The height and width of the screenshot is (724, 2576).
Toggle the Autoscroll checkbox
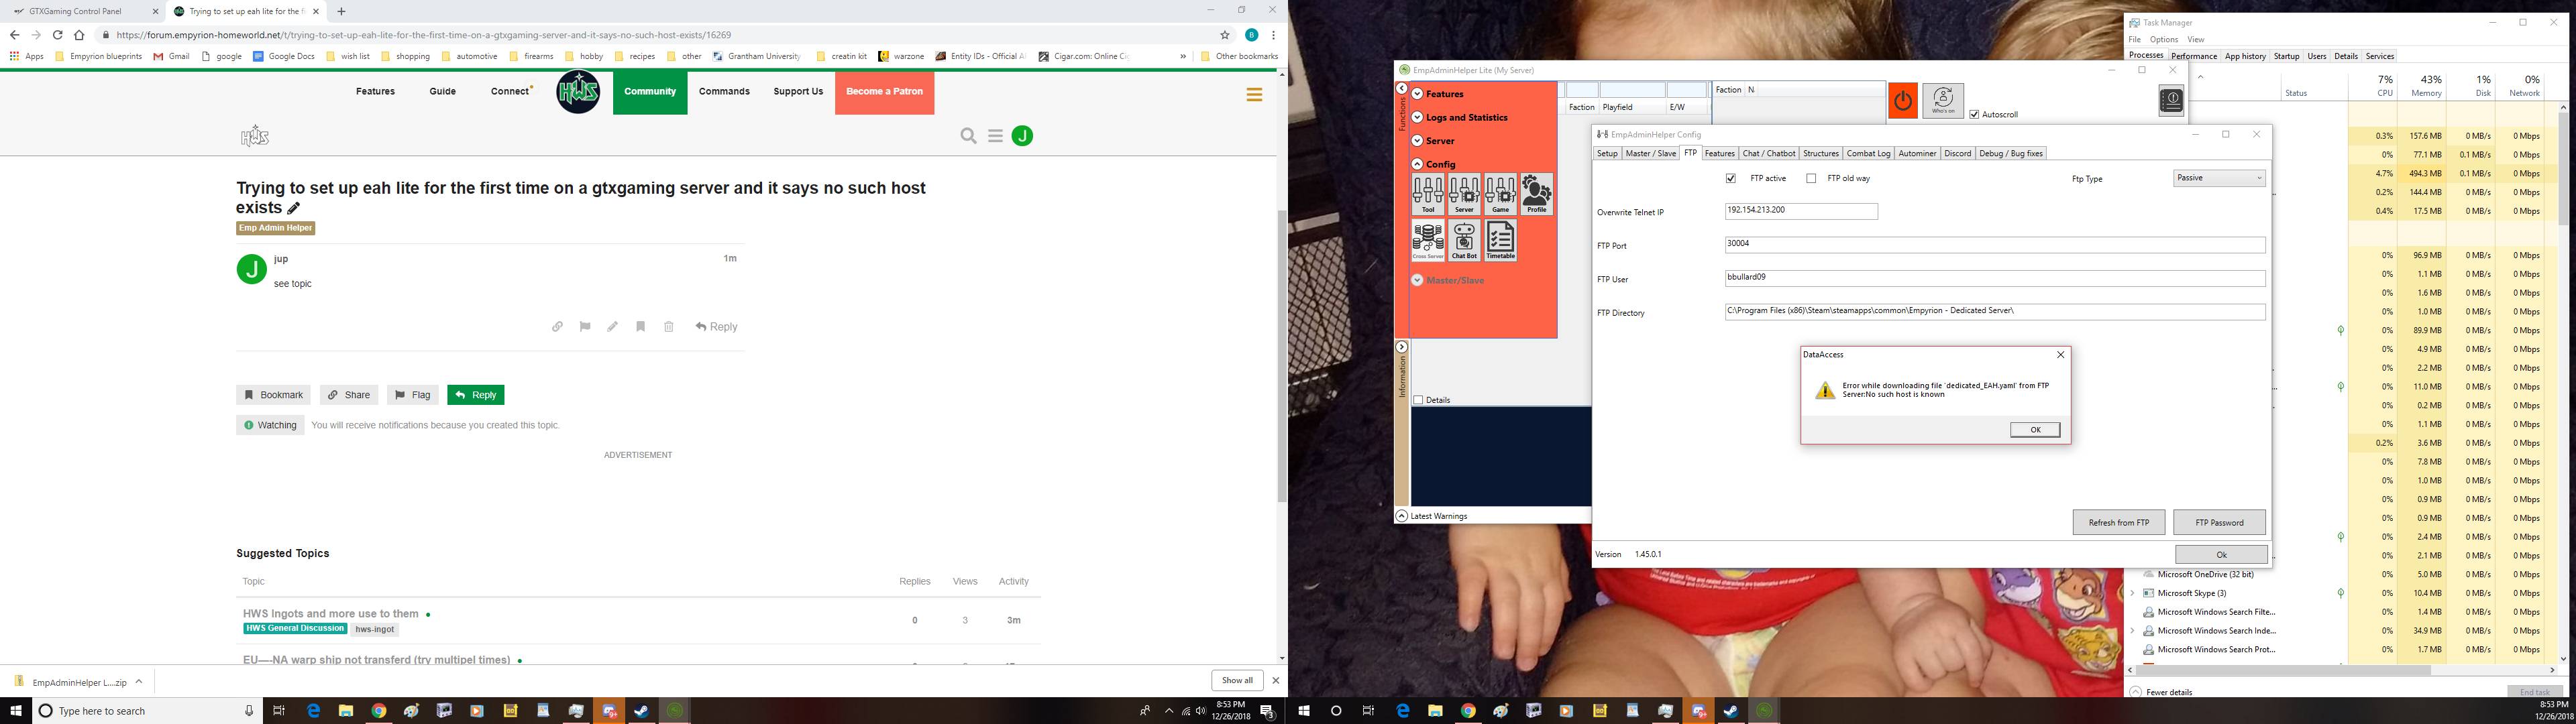tap(1974, 115)
